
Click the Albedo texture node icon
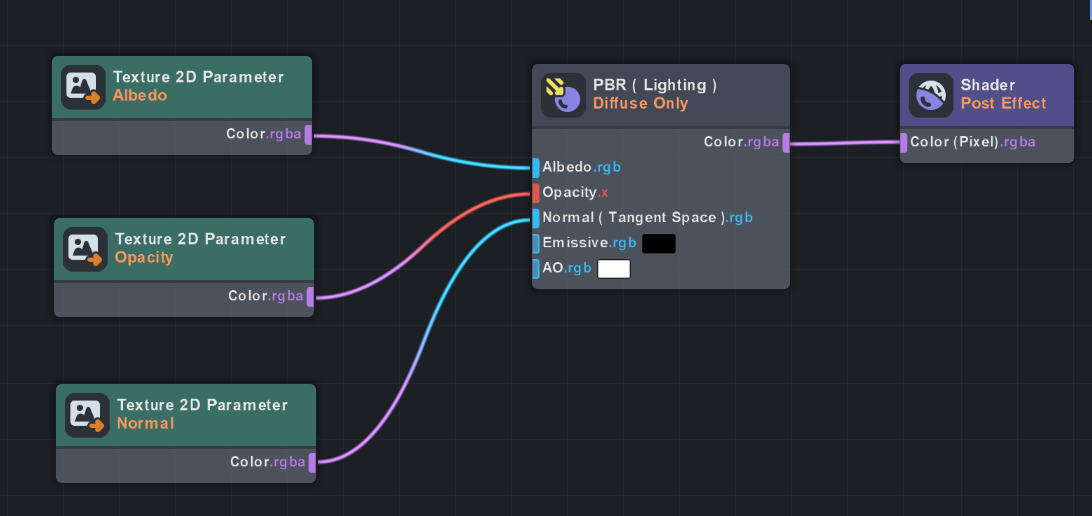82,87
